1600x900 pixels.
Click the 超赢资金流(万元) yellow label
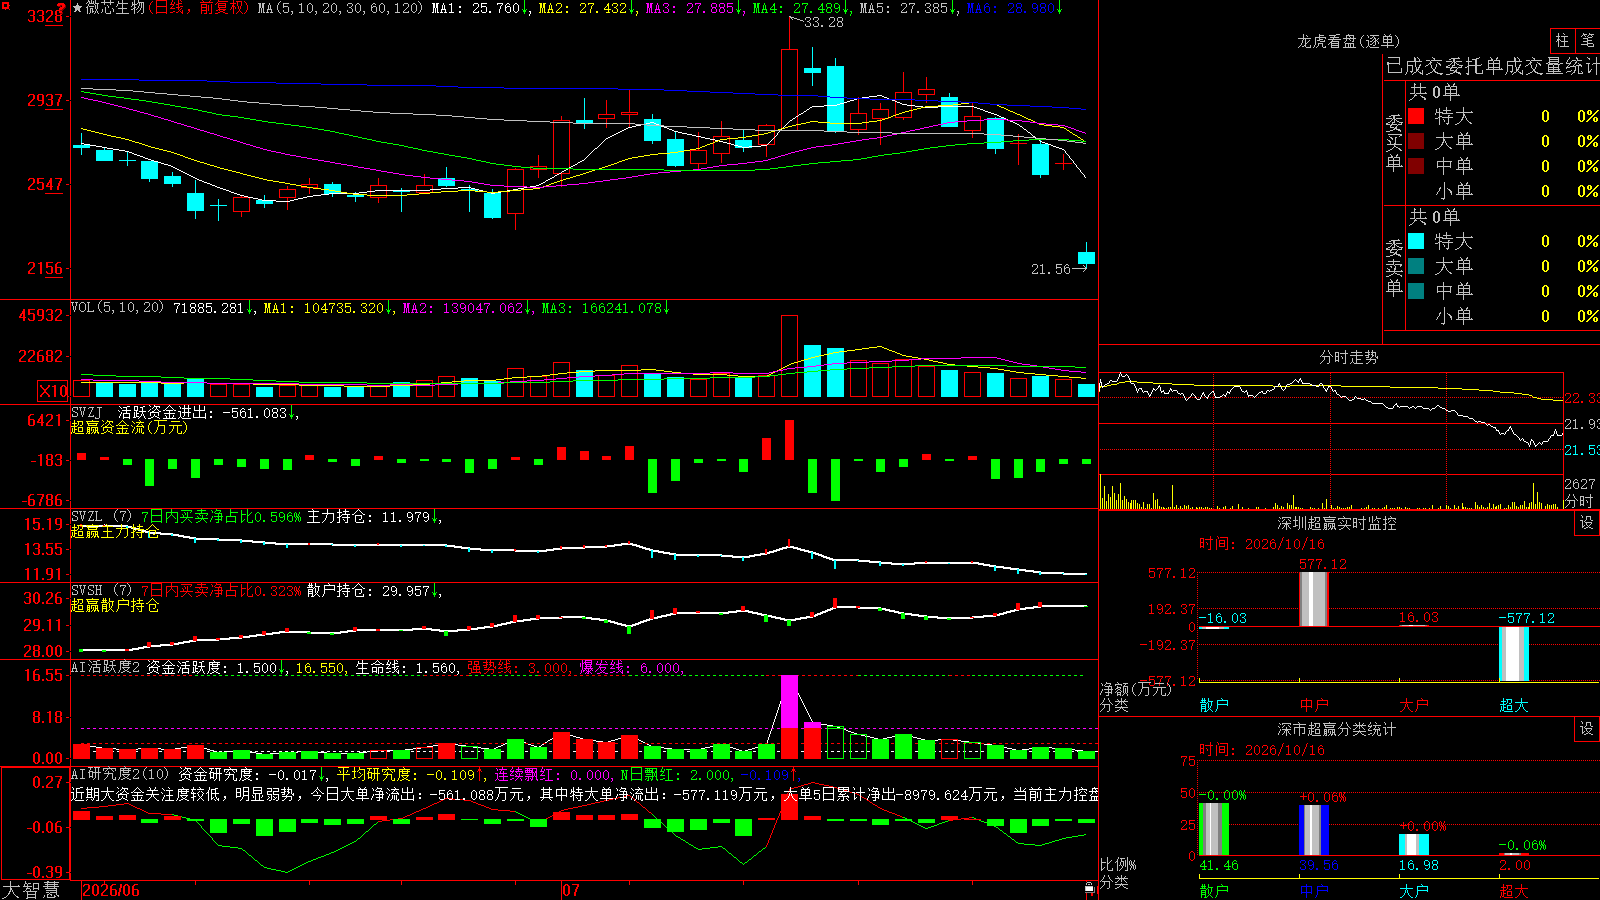129,427
